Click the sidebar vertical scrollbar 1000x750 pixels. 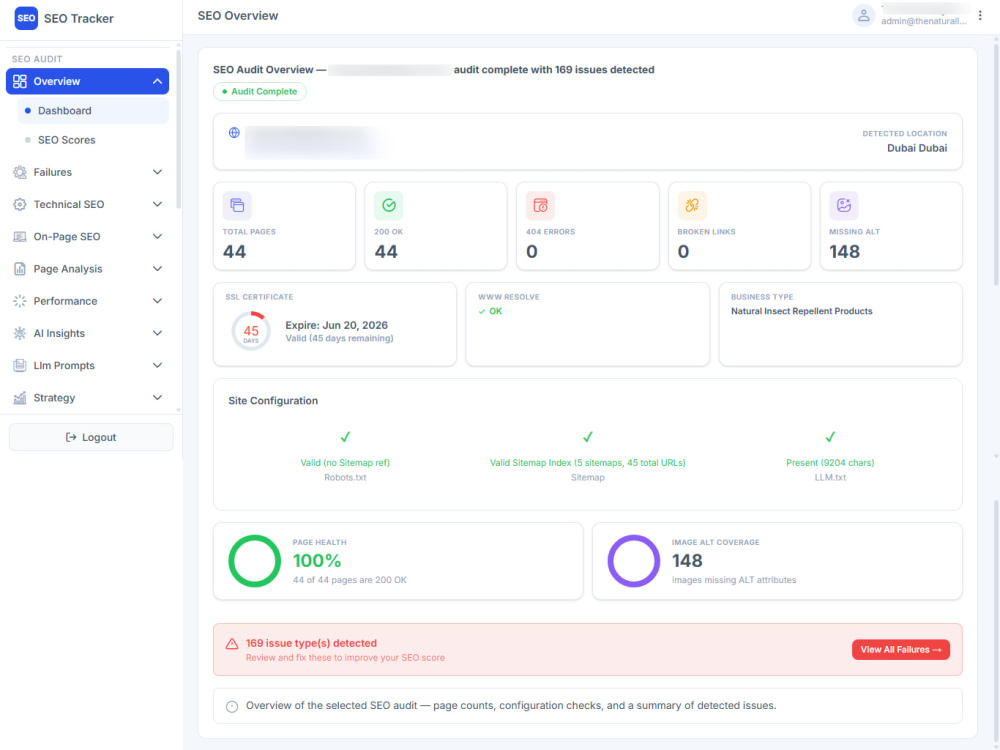click(179, 128)
